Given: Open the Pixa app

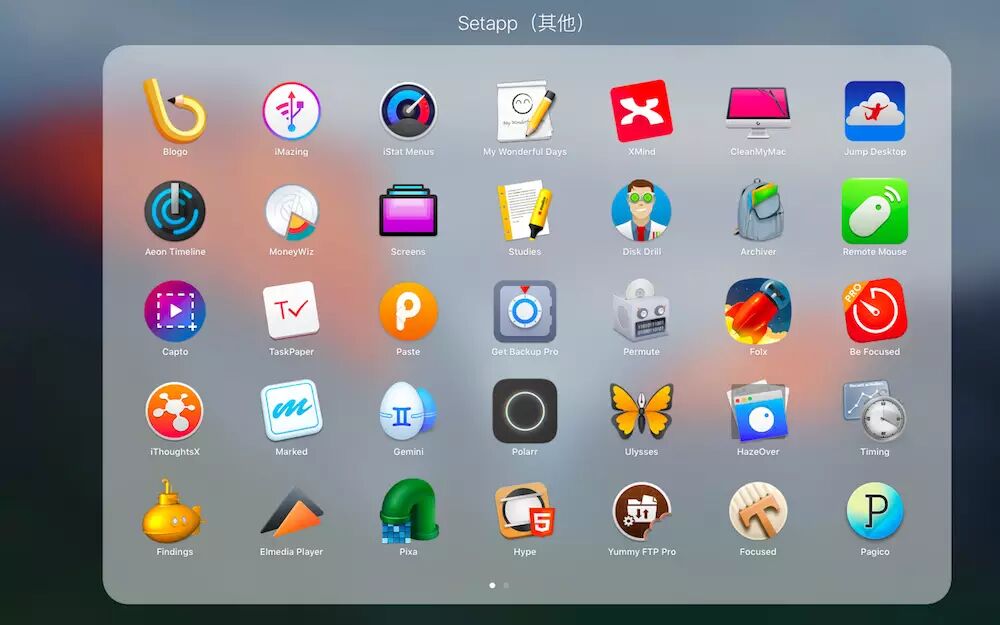Looking at the screenshot, I should [x=408, y=511].
